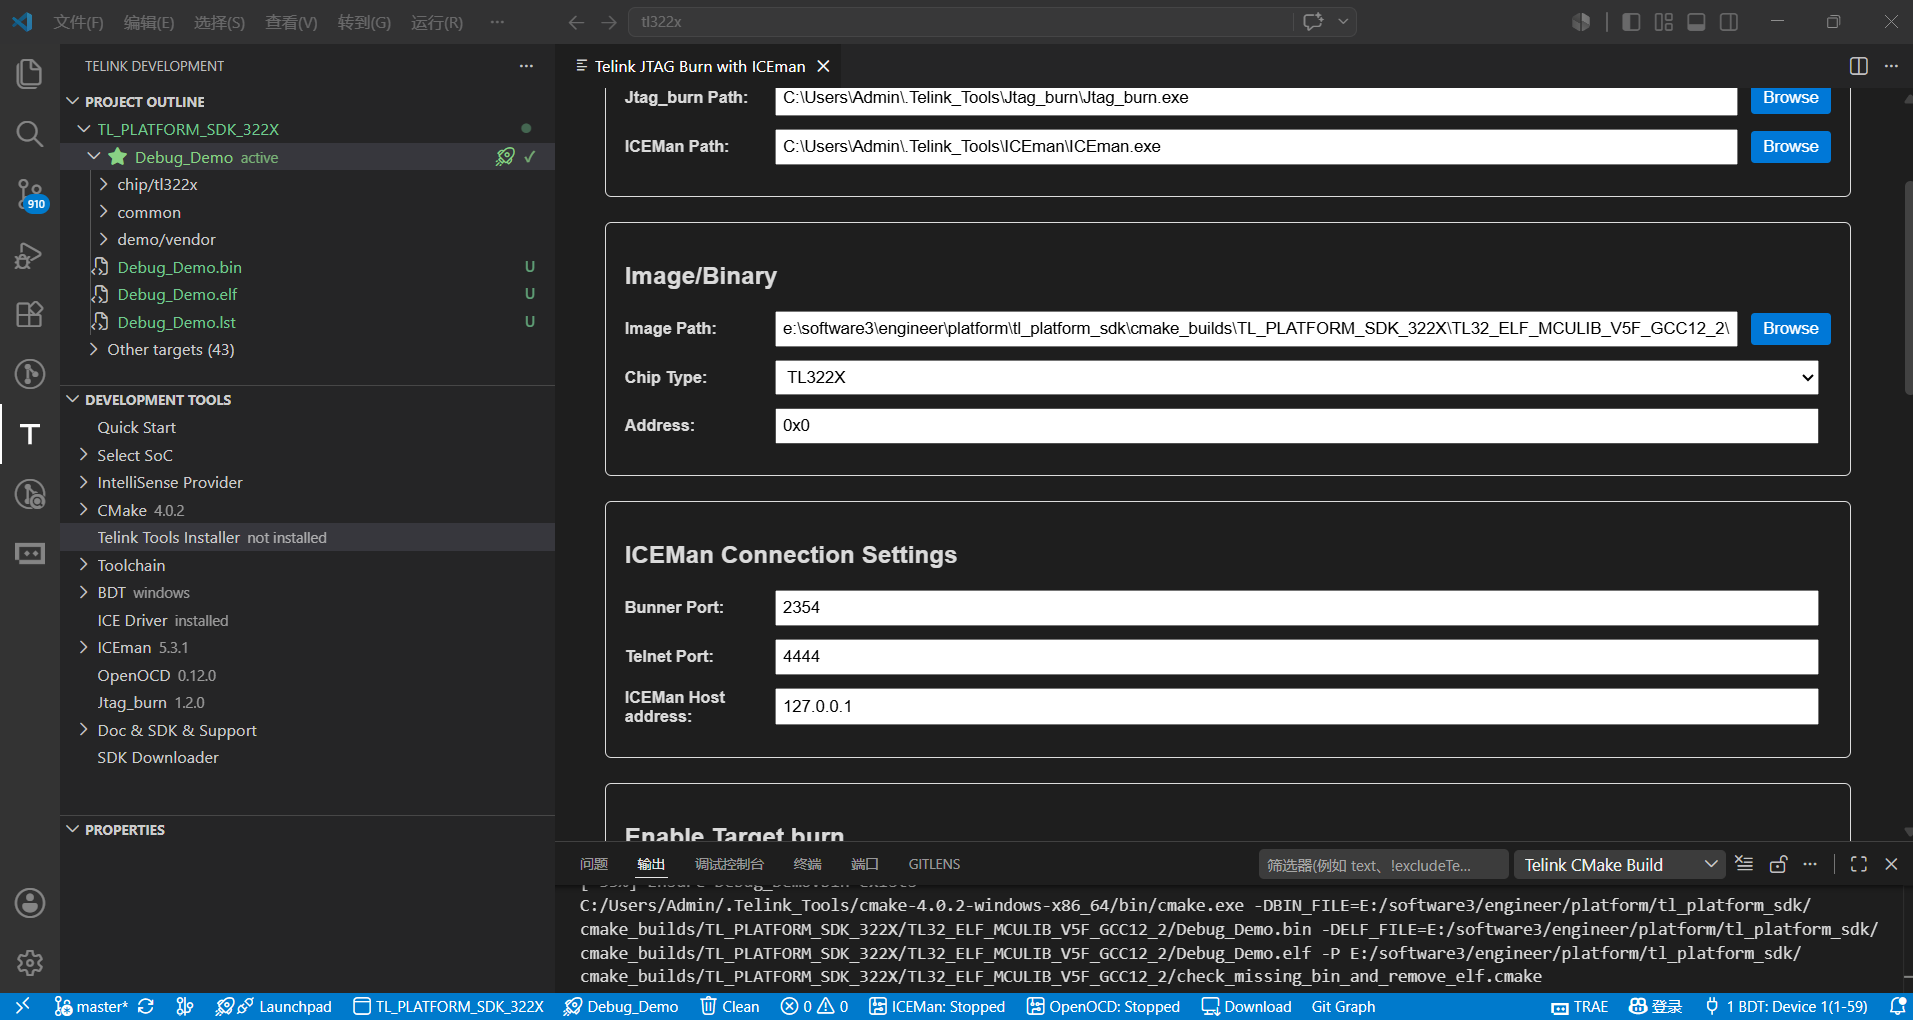Toggle output auto-scroll lock
This screenshot has height=1020, width=1913.
[x=1778, y=864]
